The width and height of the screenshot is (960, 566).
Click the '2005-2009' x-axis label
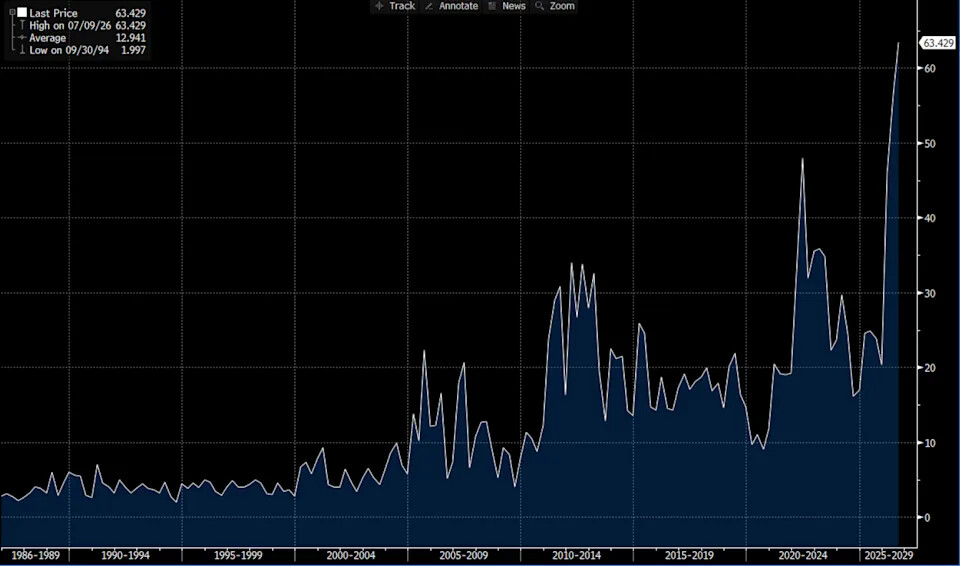click(x=463, y=556)
